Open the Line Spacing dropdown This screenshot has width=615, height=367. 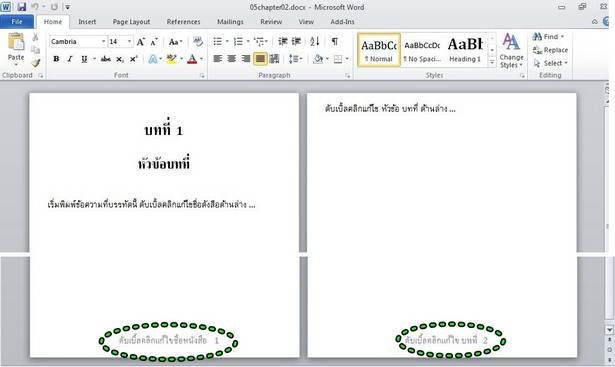click(296, 59)
